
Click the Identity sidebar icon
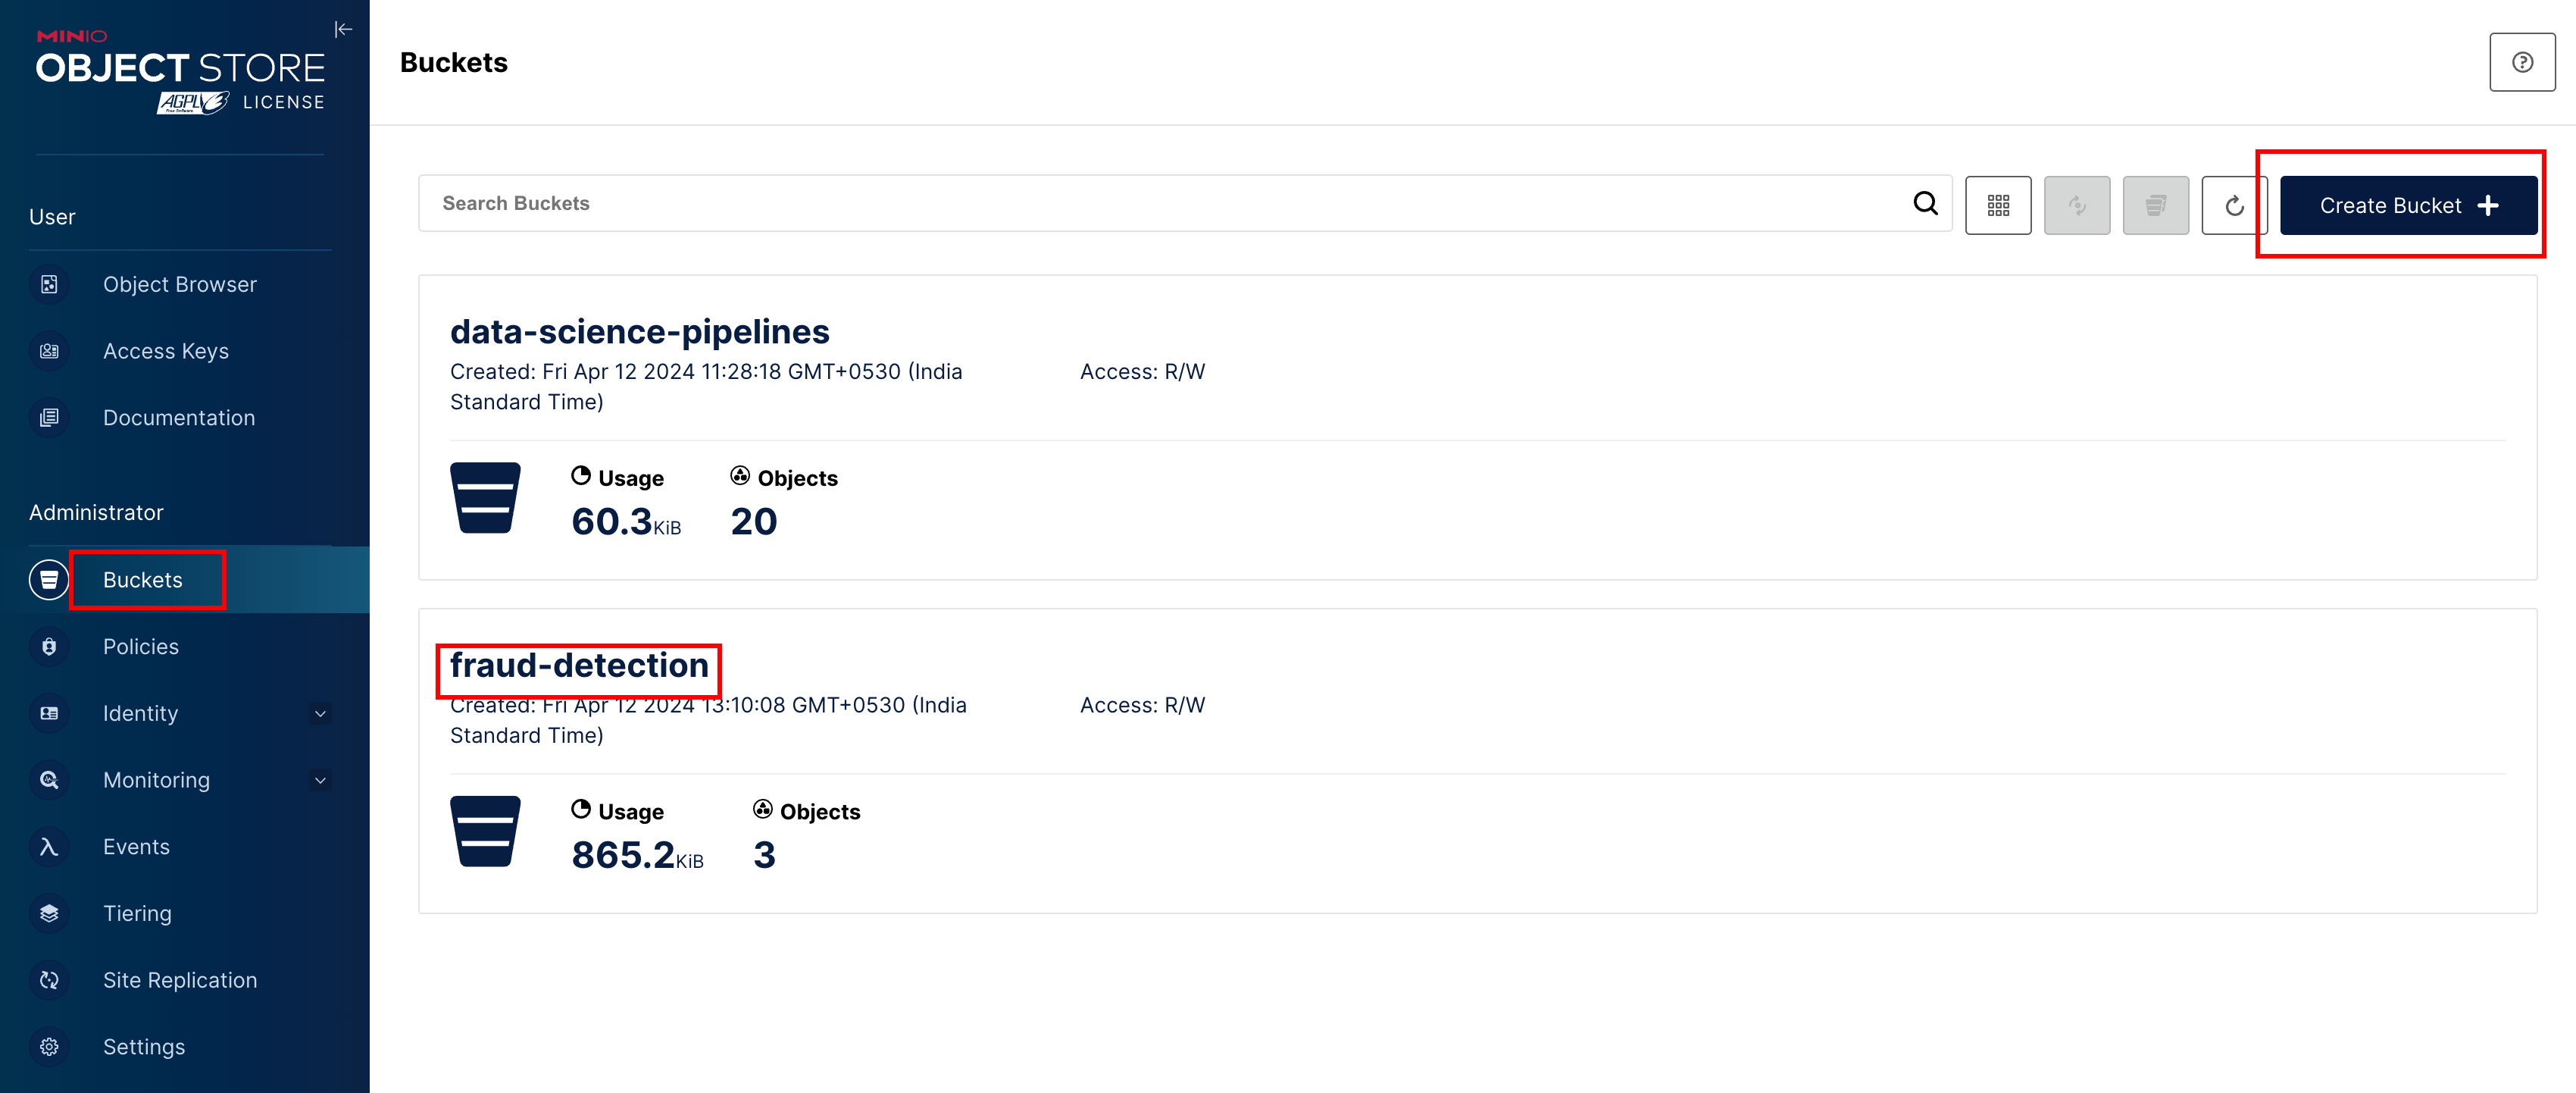point(49,713)
